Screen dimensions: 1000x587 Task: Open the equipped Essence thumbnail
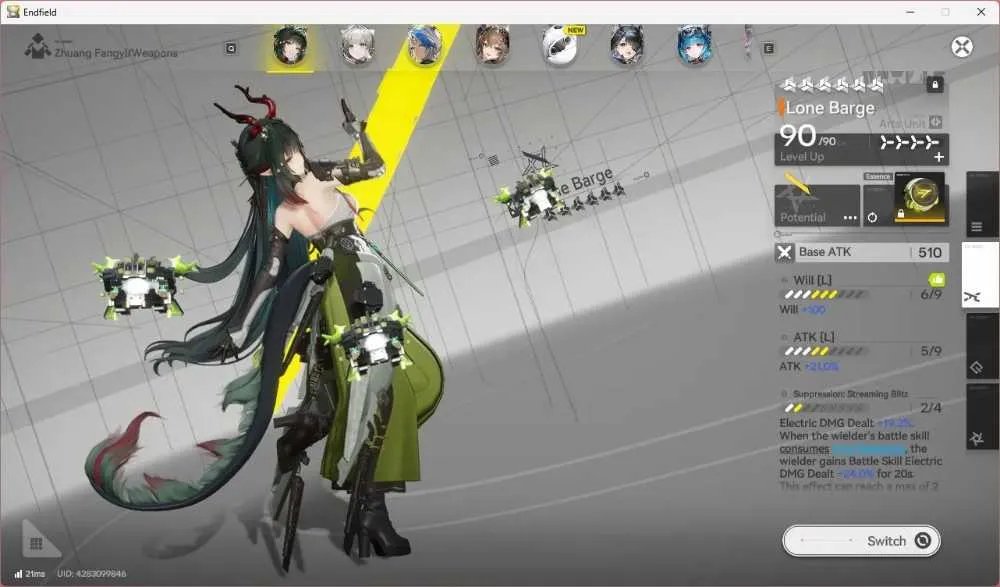pyautogui.click(x=920, y=198)
